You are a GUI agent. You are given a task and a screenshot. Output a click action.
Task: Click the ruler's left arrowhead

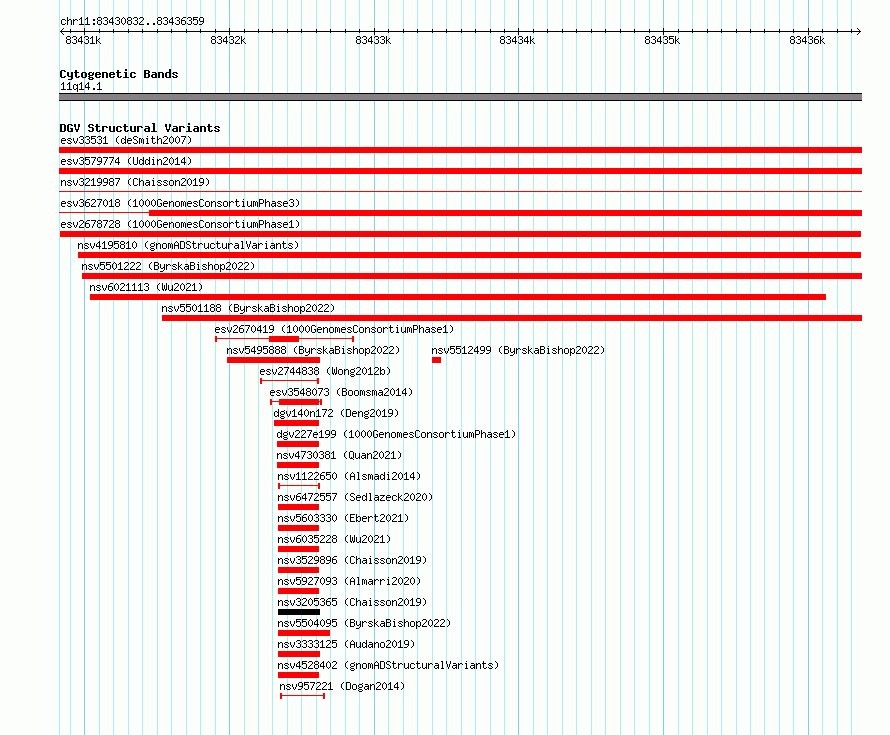pos(62,31)
